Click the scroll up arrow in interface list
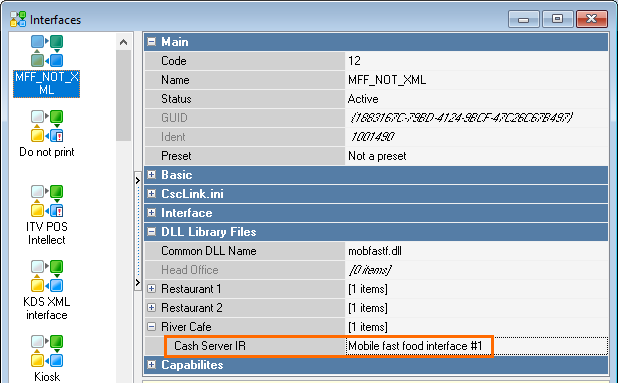 [x=123, y=42]
